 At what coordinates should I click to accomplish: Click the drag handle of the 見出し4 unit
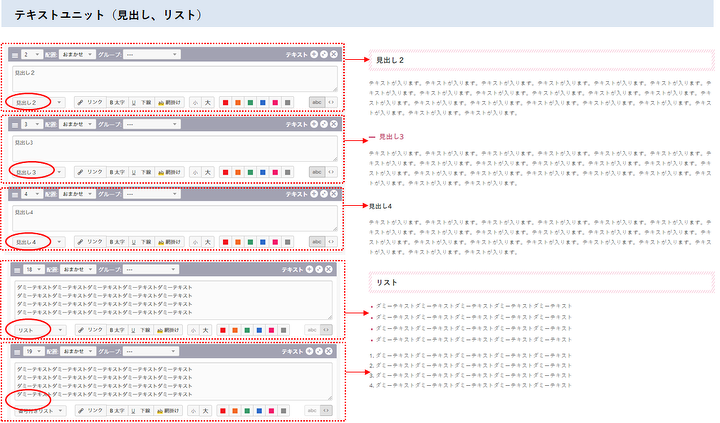tap(15, 194)
